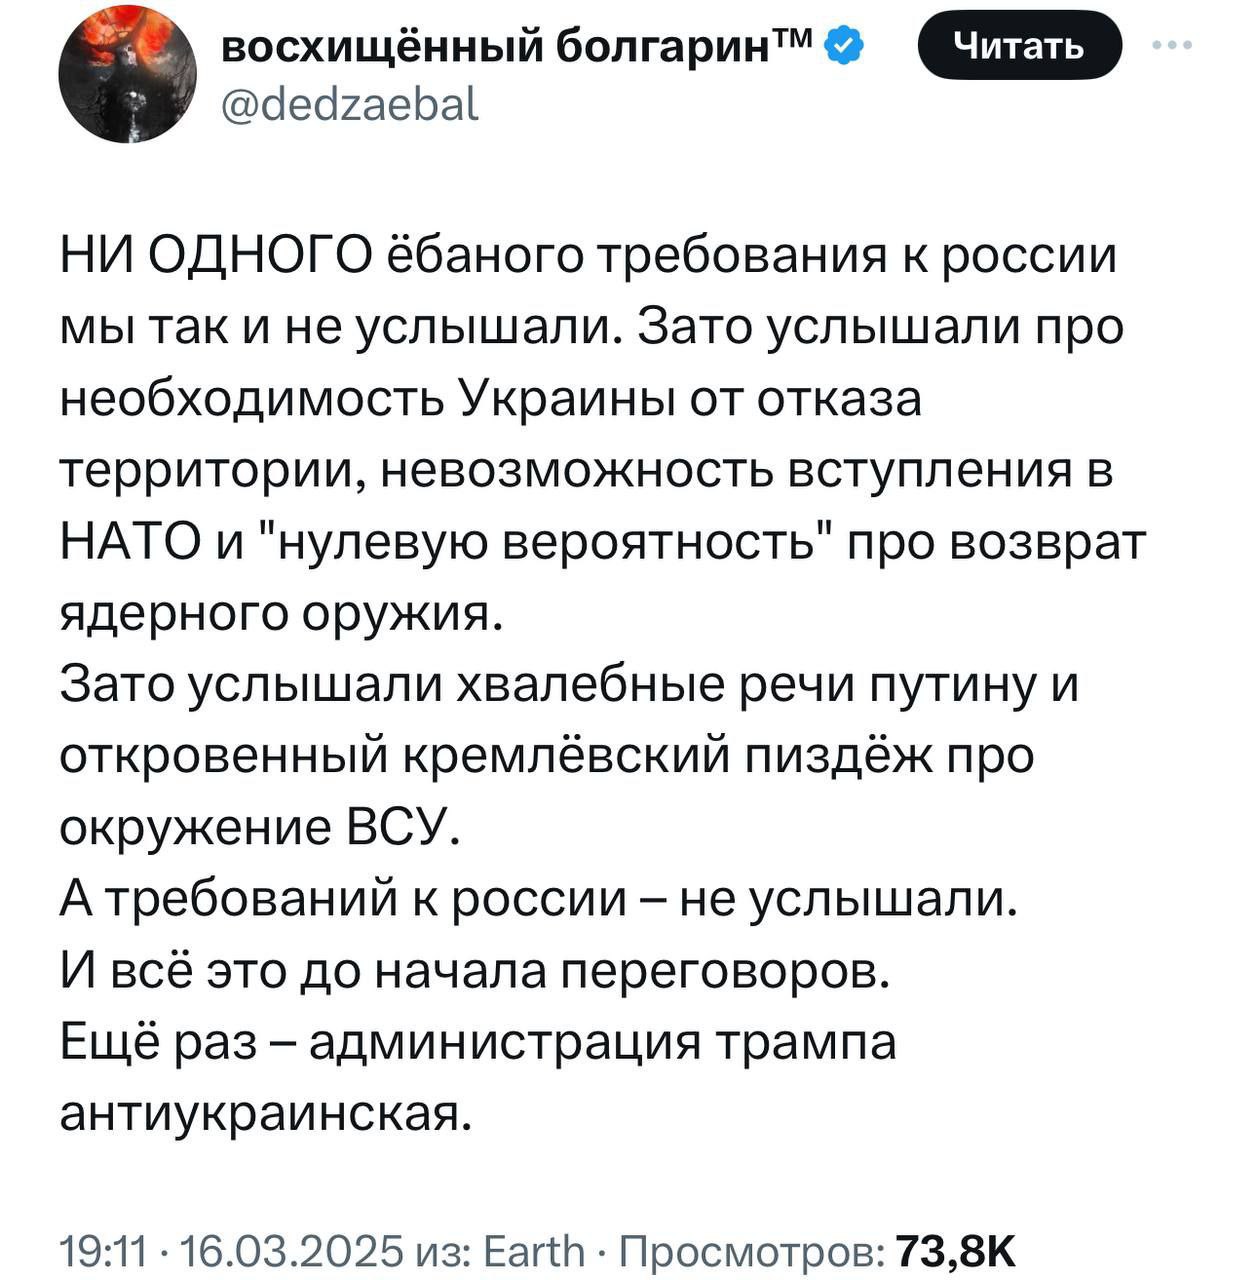Open the three-dot more options menu
The width and height of the screenshot is (1257, 1280).
[1172, 45]
